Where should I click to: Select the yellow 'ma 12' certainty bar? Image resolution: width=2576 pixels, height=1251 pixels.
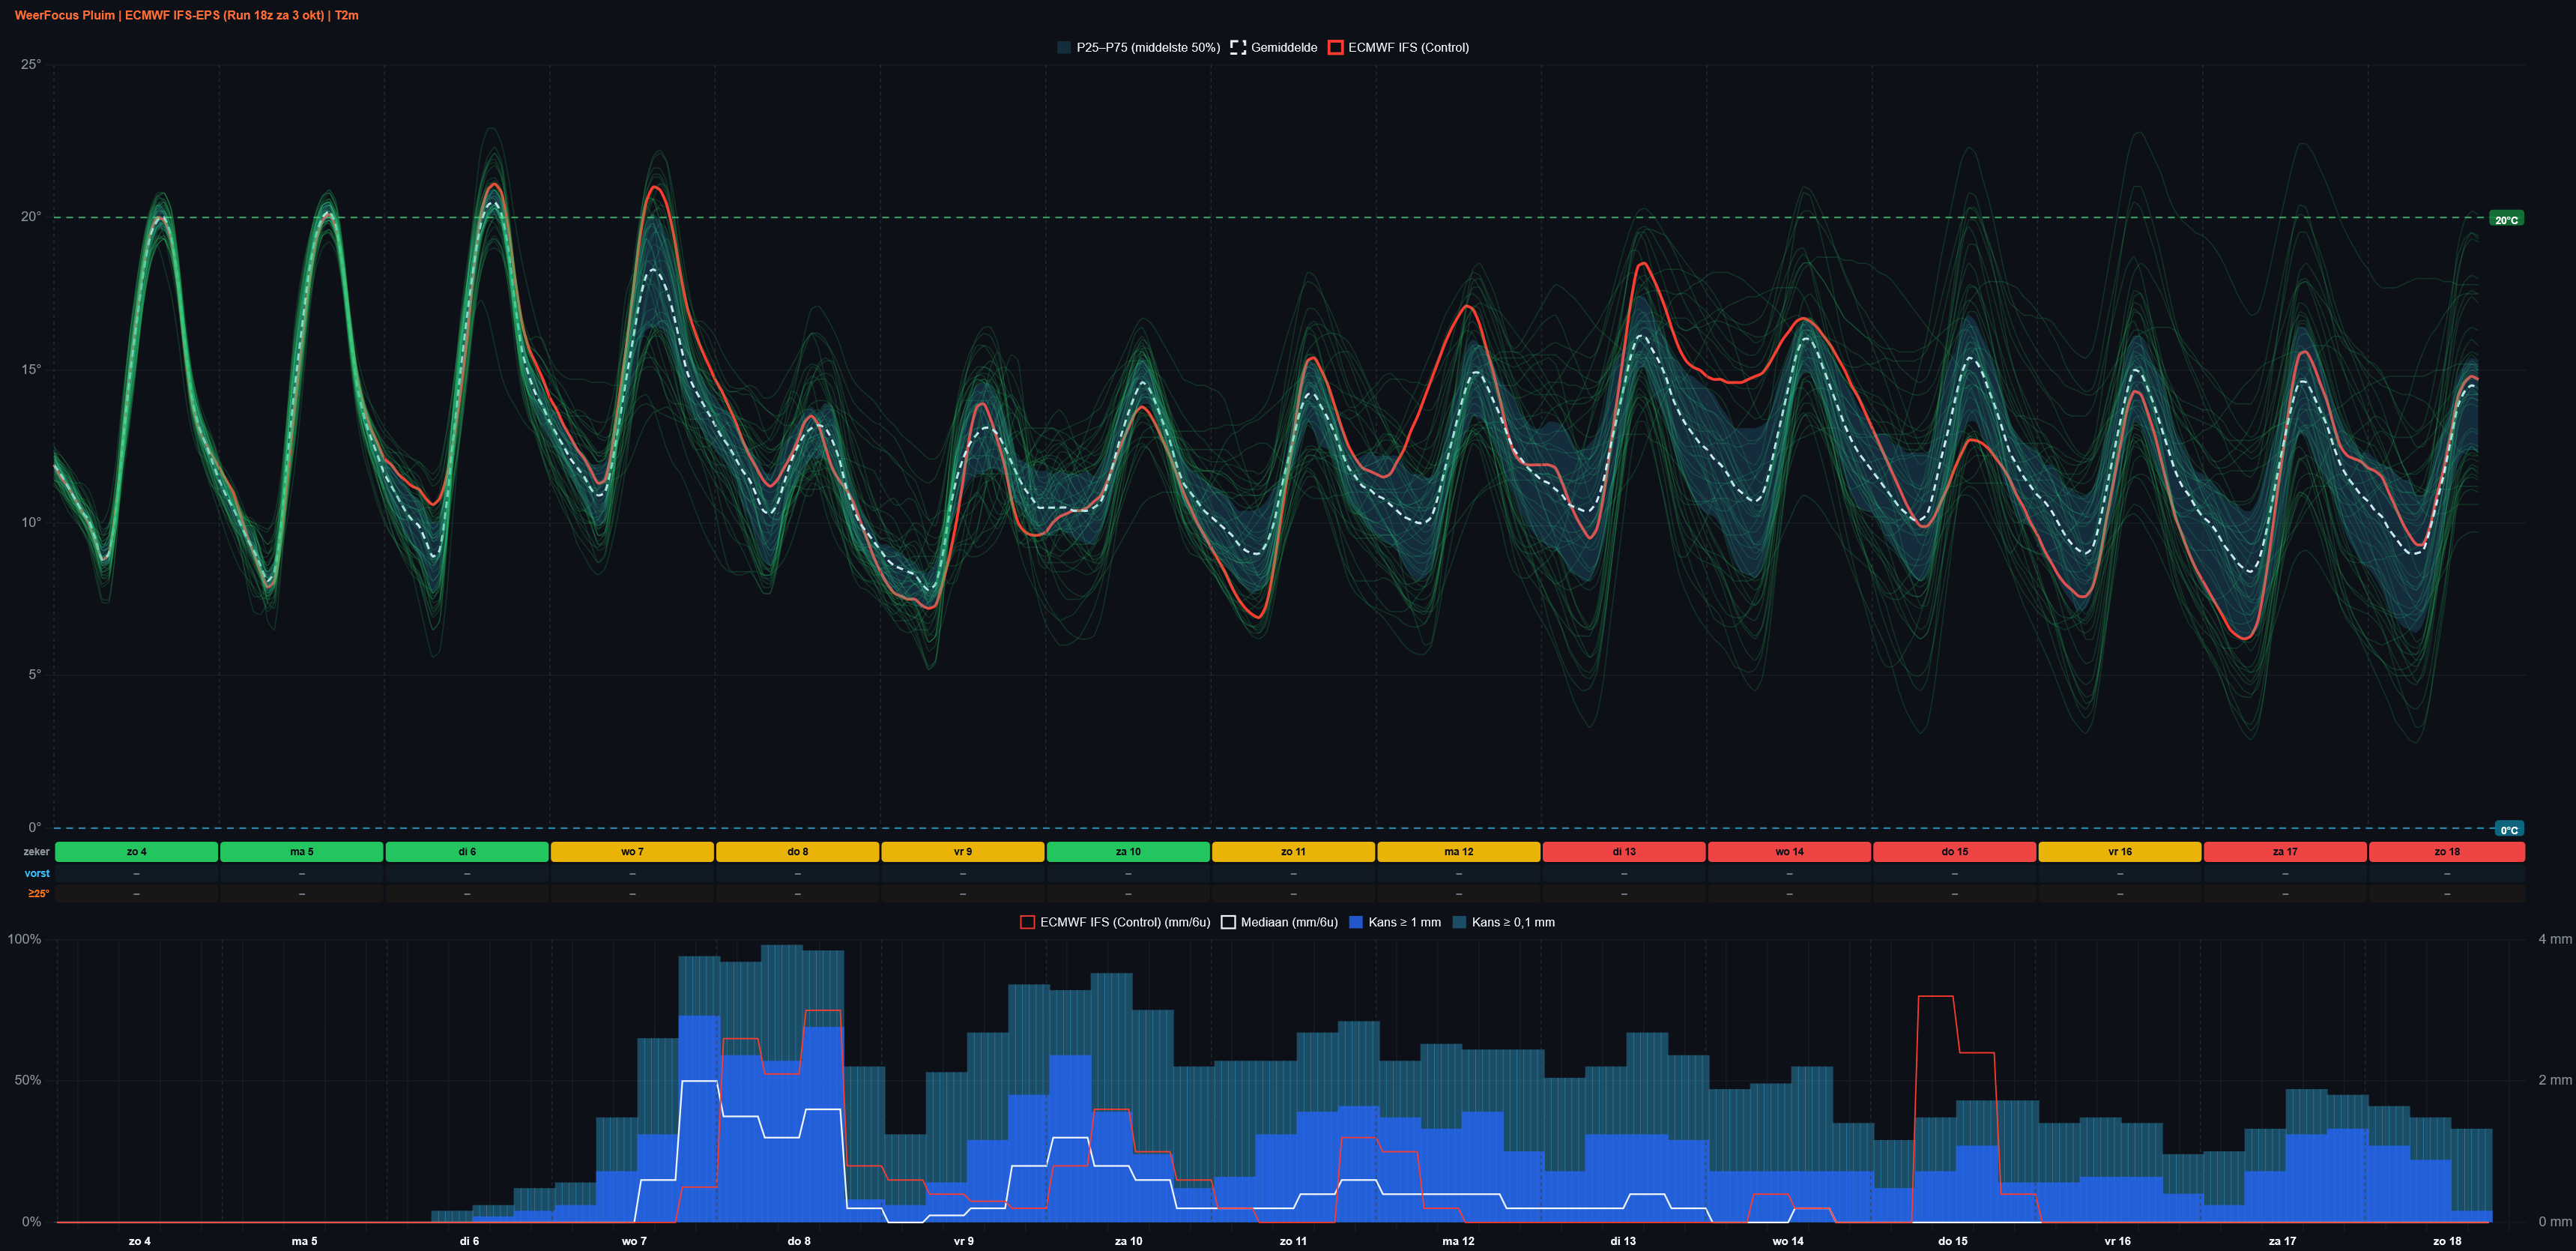(x=1459, y=852)
